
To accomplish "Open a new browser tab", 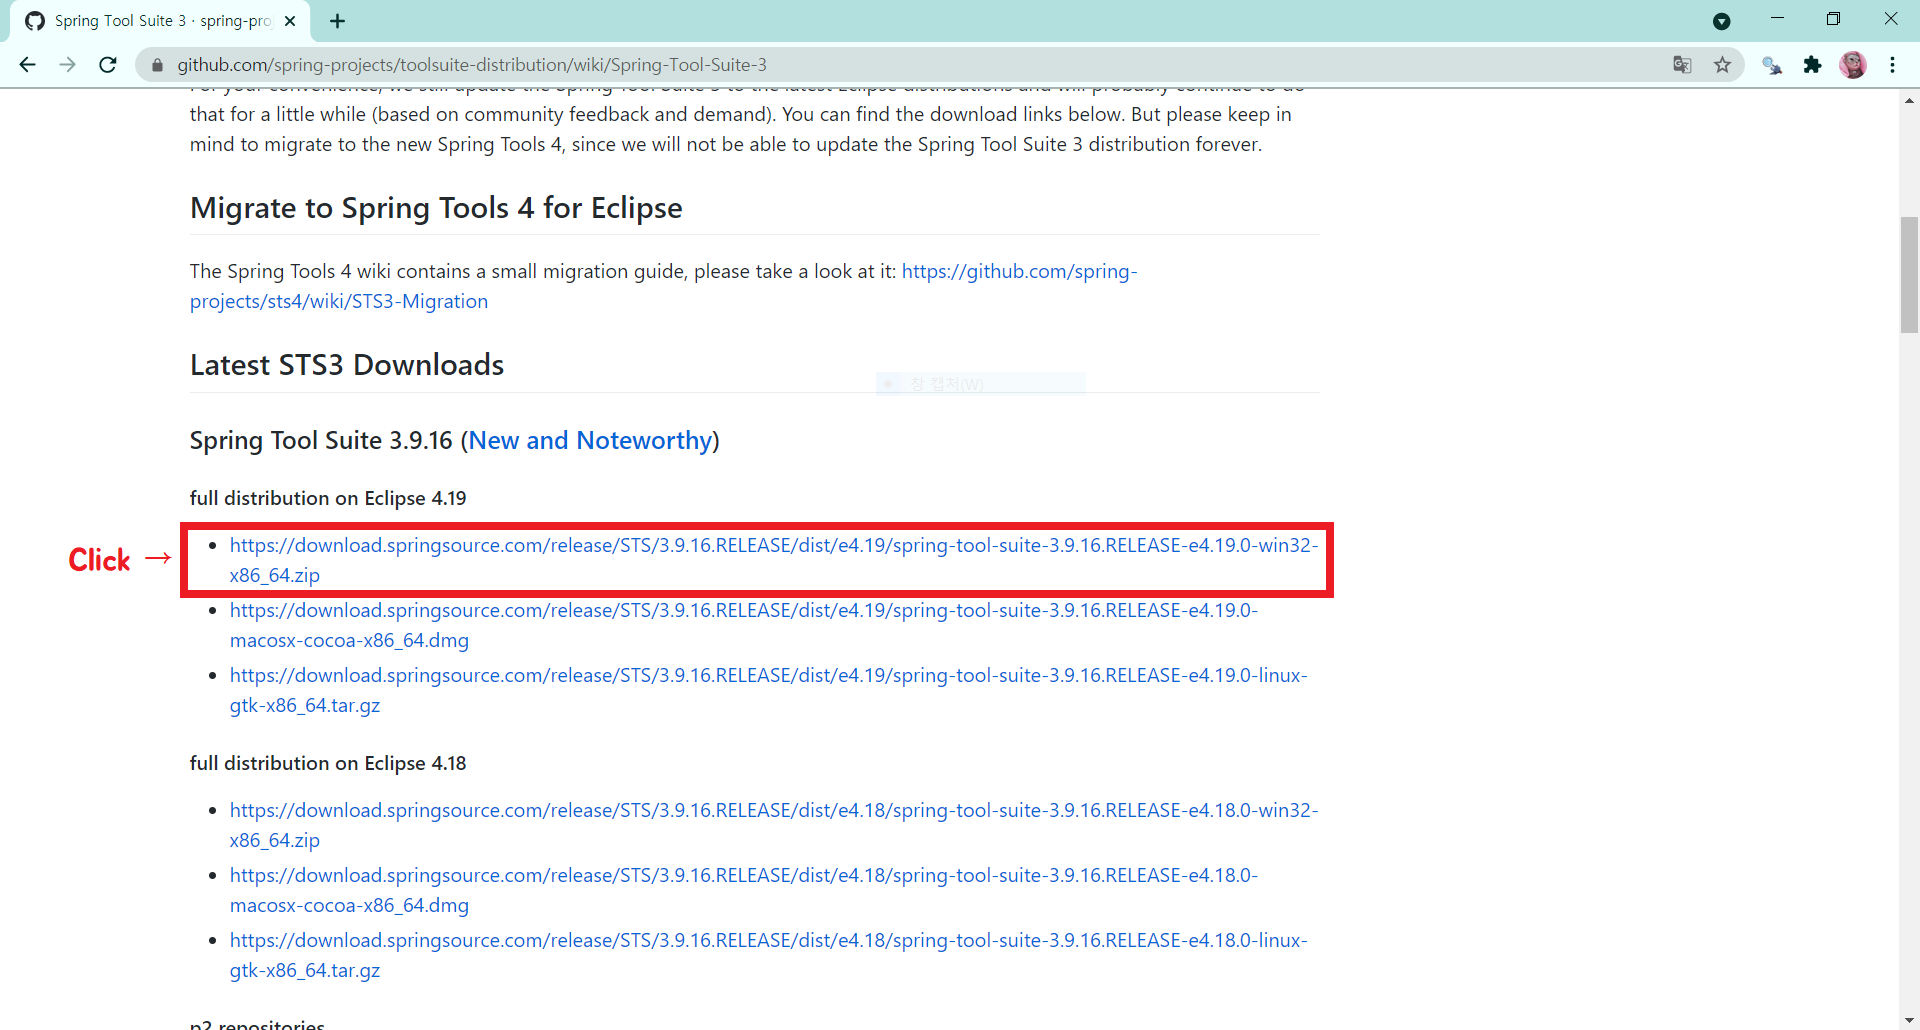I will (338, 21).
